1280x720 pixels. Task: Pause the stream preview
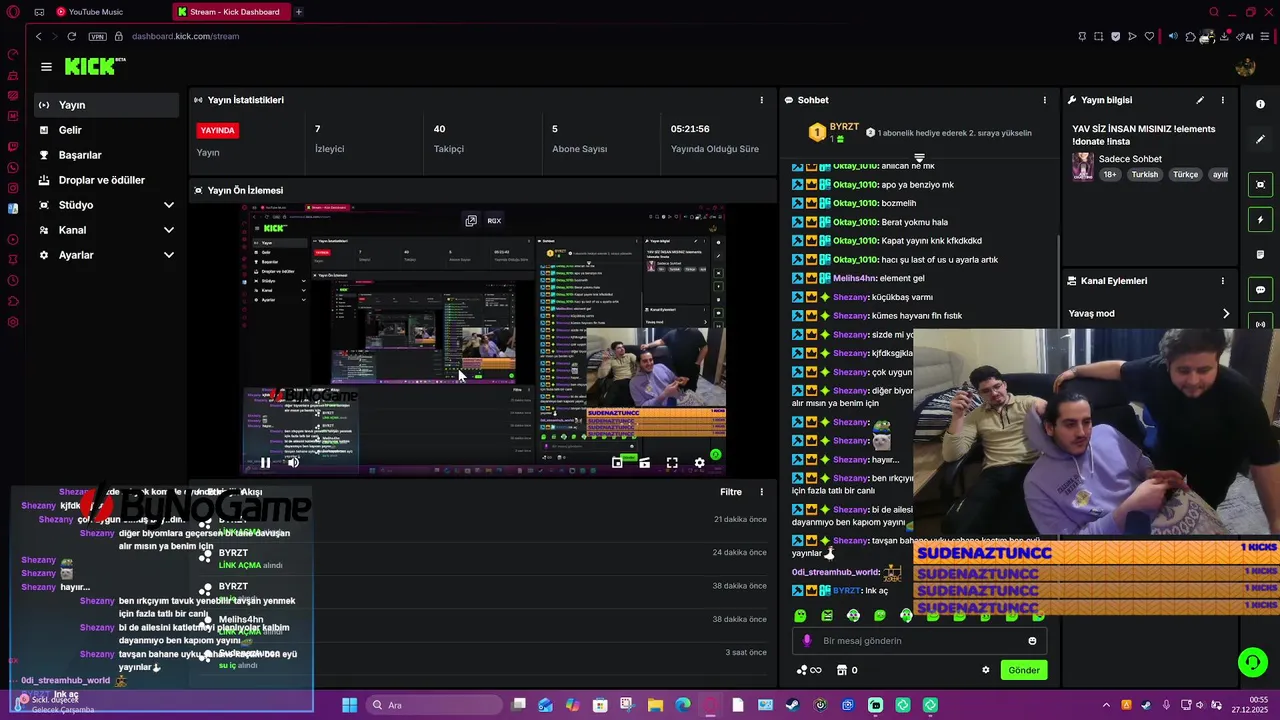(x=265, y=462)
